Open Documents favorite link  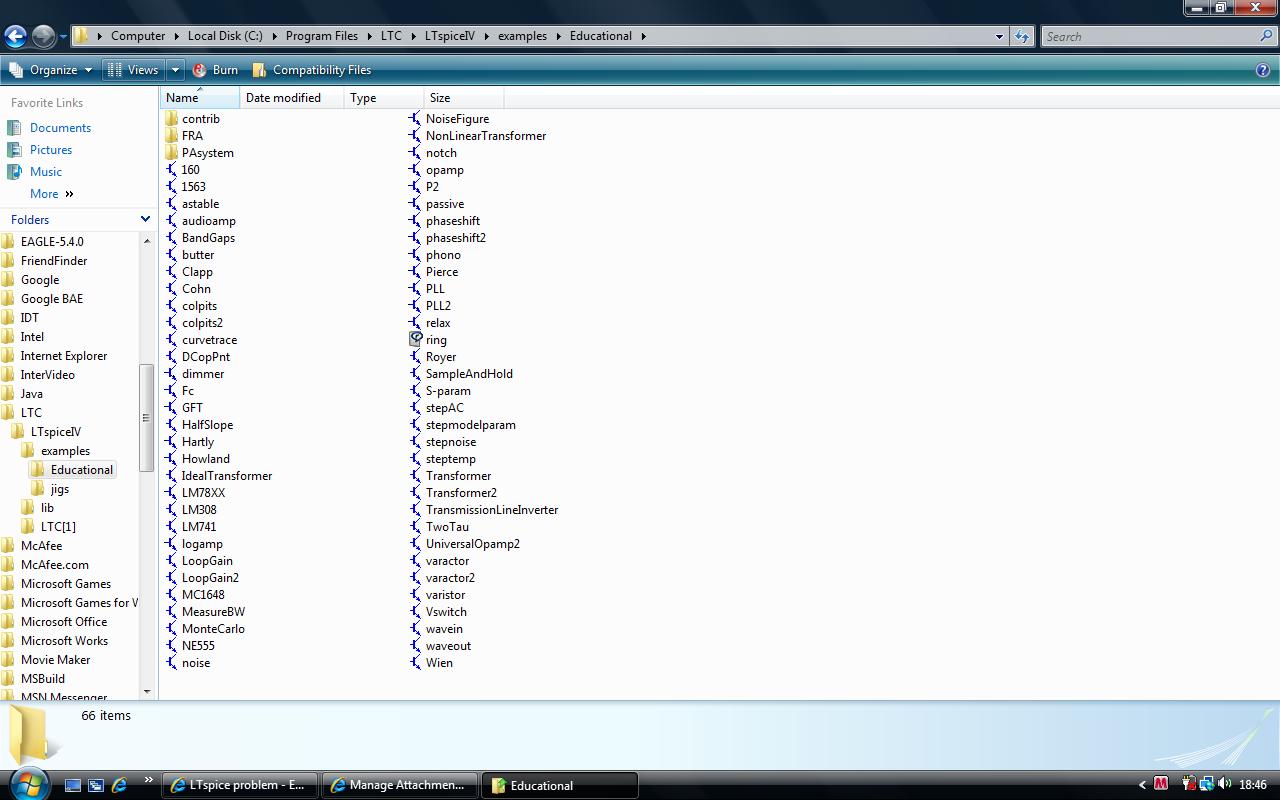coord(60,128)
